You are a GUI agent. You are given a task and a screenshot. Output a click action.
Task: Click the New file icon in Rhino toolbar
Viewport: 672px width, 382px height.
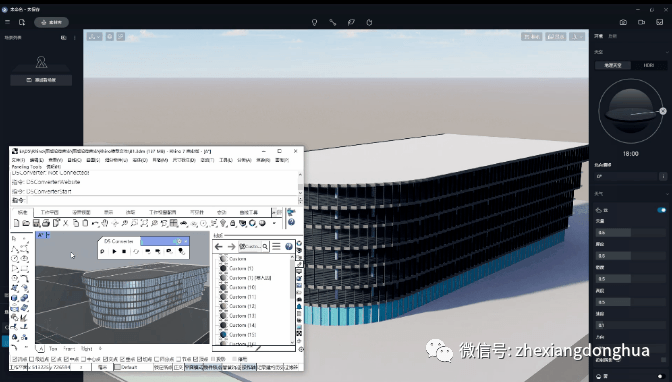(17, 223)
